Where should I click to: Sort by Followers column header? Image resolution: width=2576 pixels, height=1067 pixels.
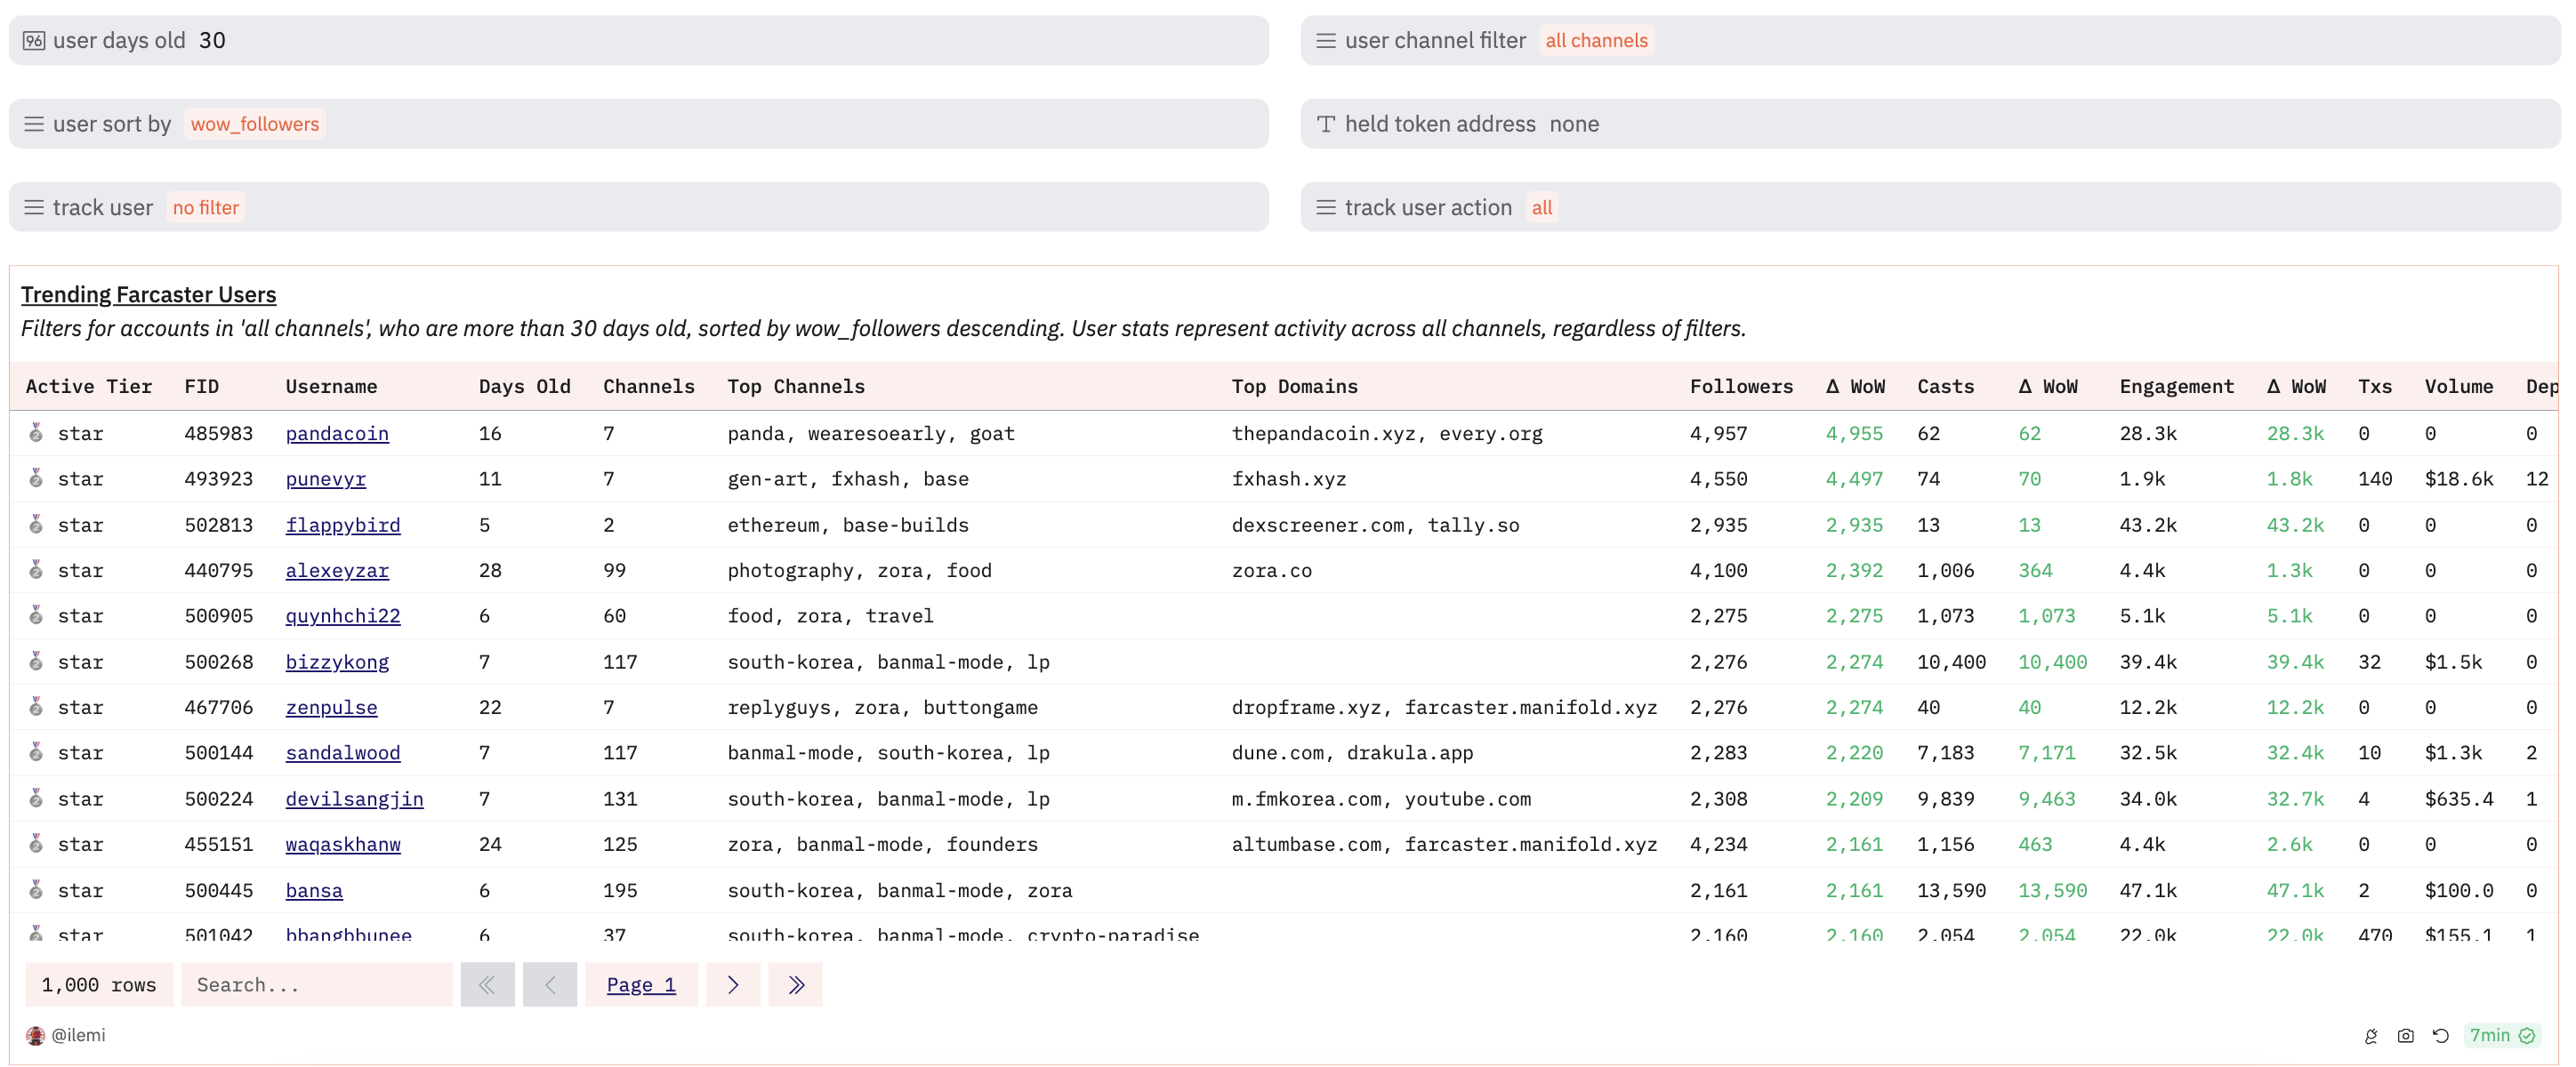tap(1741, 386)
